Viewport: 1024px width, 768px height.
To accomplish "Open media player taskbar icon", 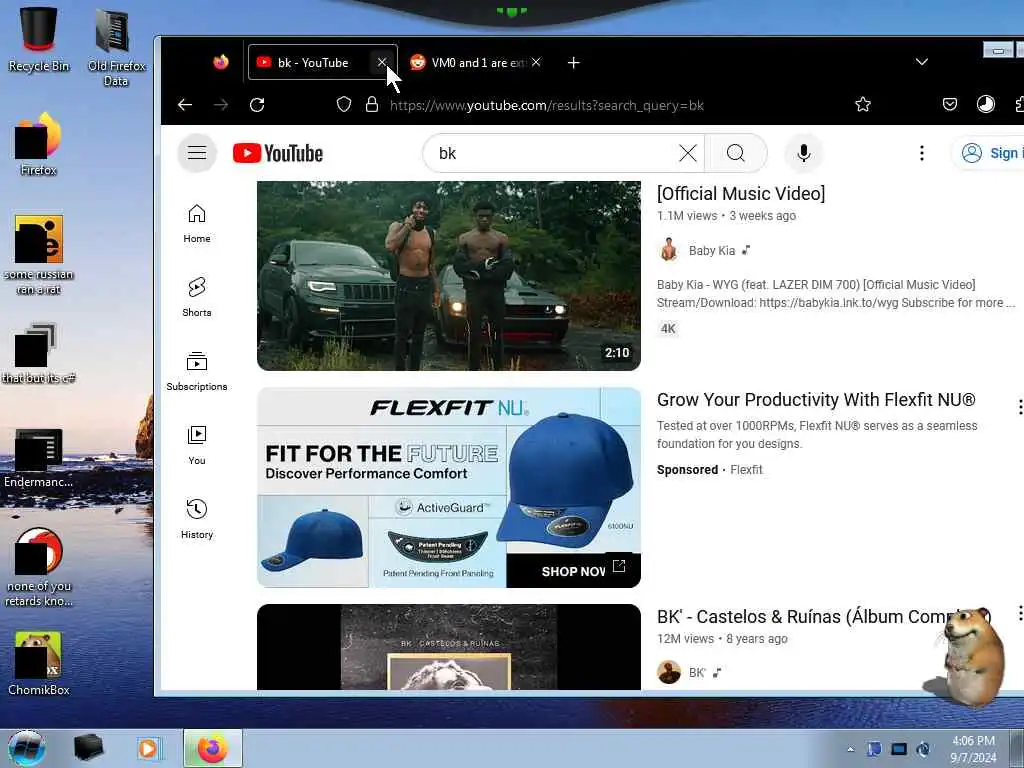I will pos(149,748).
